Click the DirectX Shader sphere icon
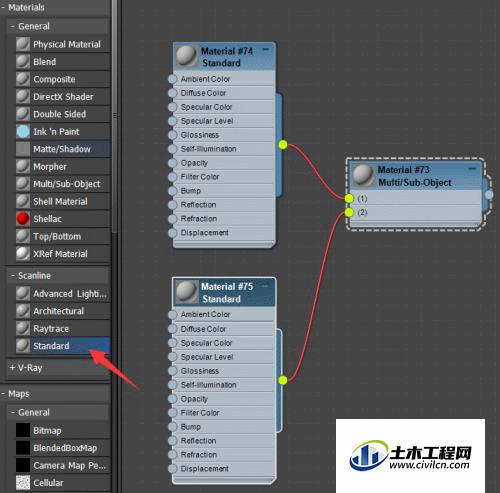This screenshot has height=493, width=500. tap(23, 97)
